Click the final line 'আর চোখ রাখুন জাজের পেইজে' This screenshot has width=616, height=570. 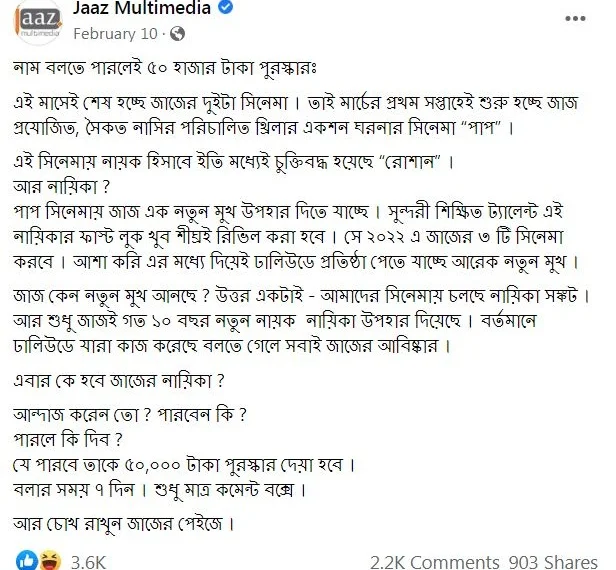(124, 524)
